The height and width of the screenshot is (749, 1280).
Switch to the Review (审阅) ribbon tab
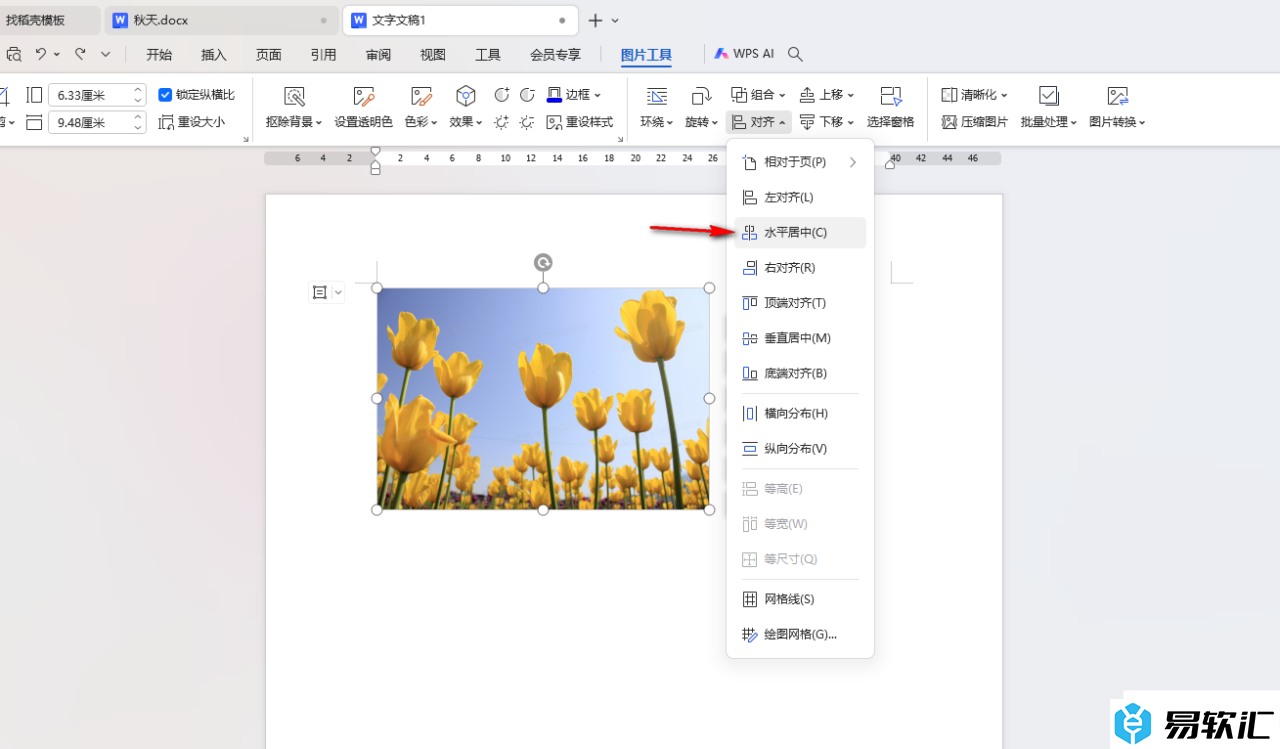tap(378, 55)
